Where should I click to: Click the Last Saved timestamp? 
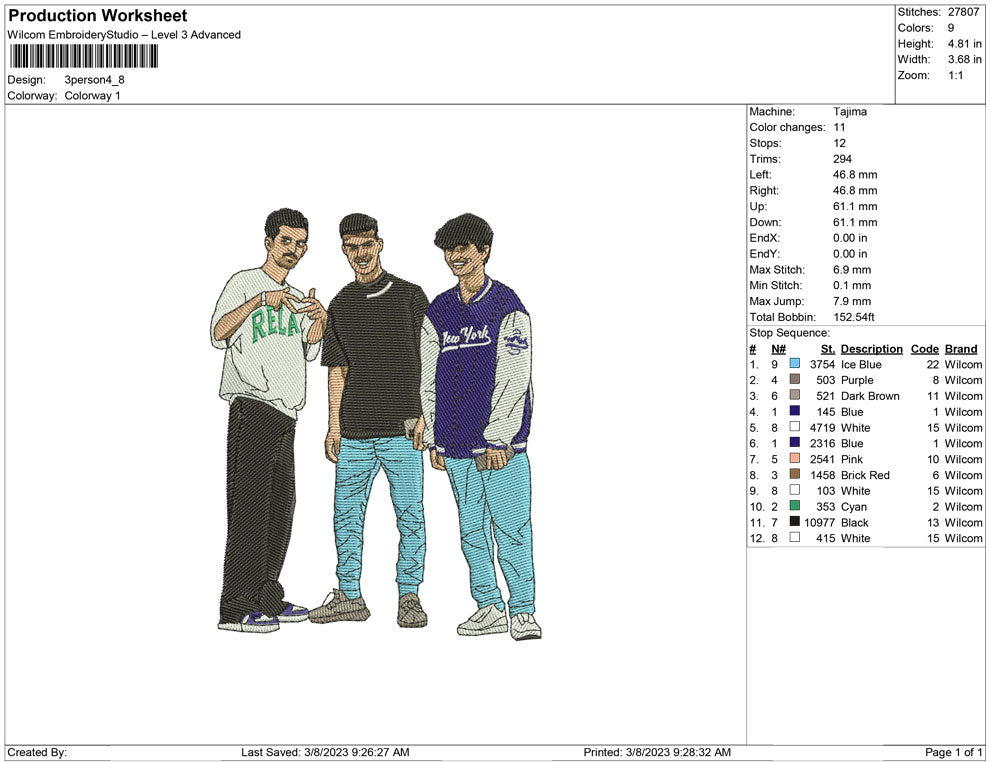tap(325, 752)
